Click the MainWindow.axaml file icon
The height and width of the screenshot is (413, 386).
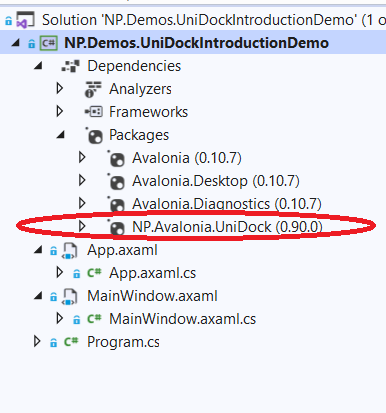tap(70, 297)
